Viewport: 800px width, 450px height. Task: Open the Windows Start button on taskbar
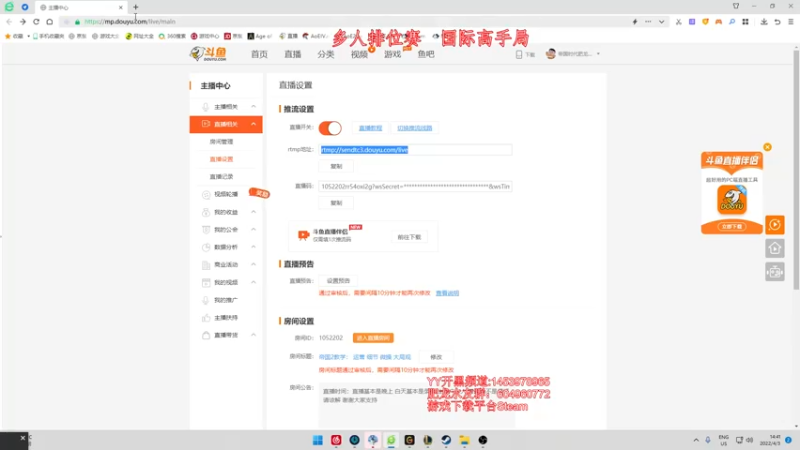click(x=317, y=440)
